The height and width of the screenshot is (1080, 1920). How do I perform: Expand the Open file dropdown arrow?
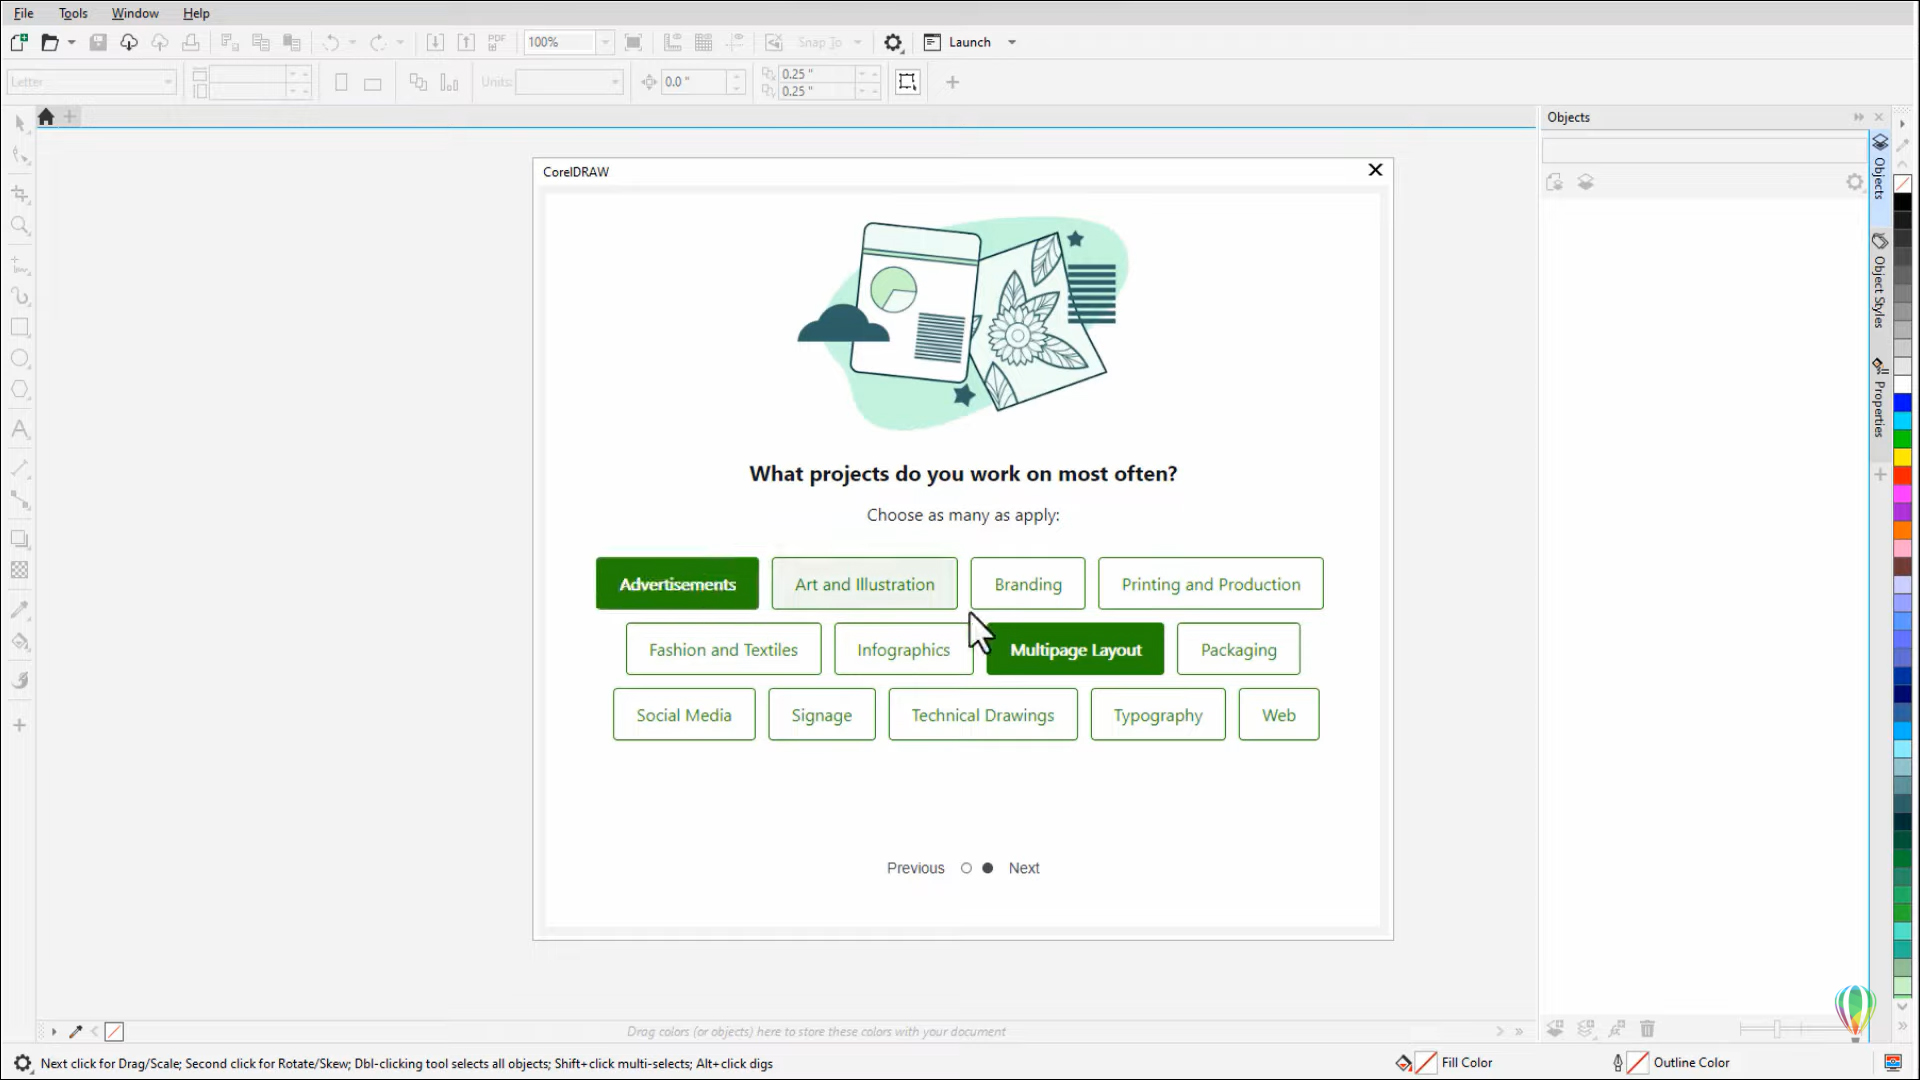coord(72,42)
